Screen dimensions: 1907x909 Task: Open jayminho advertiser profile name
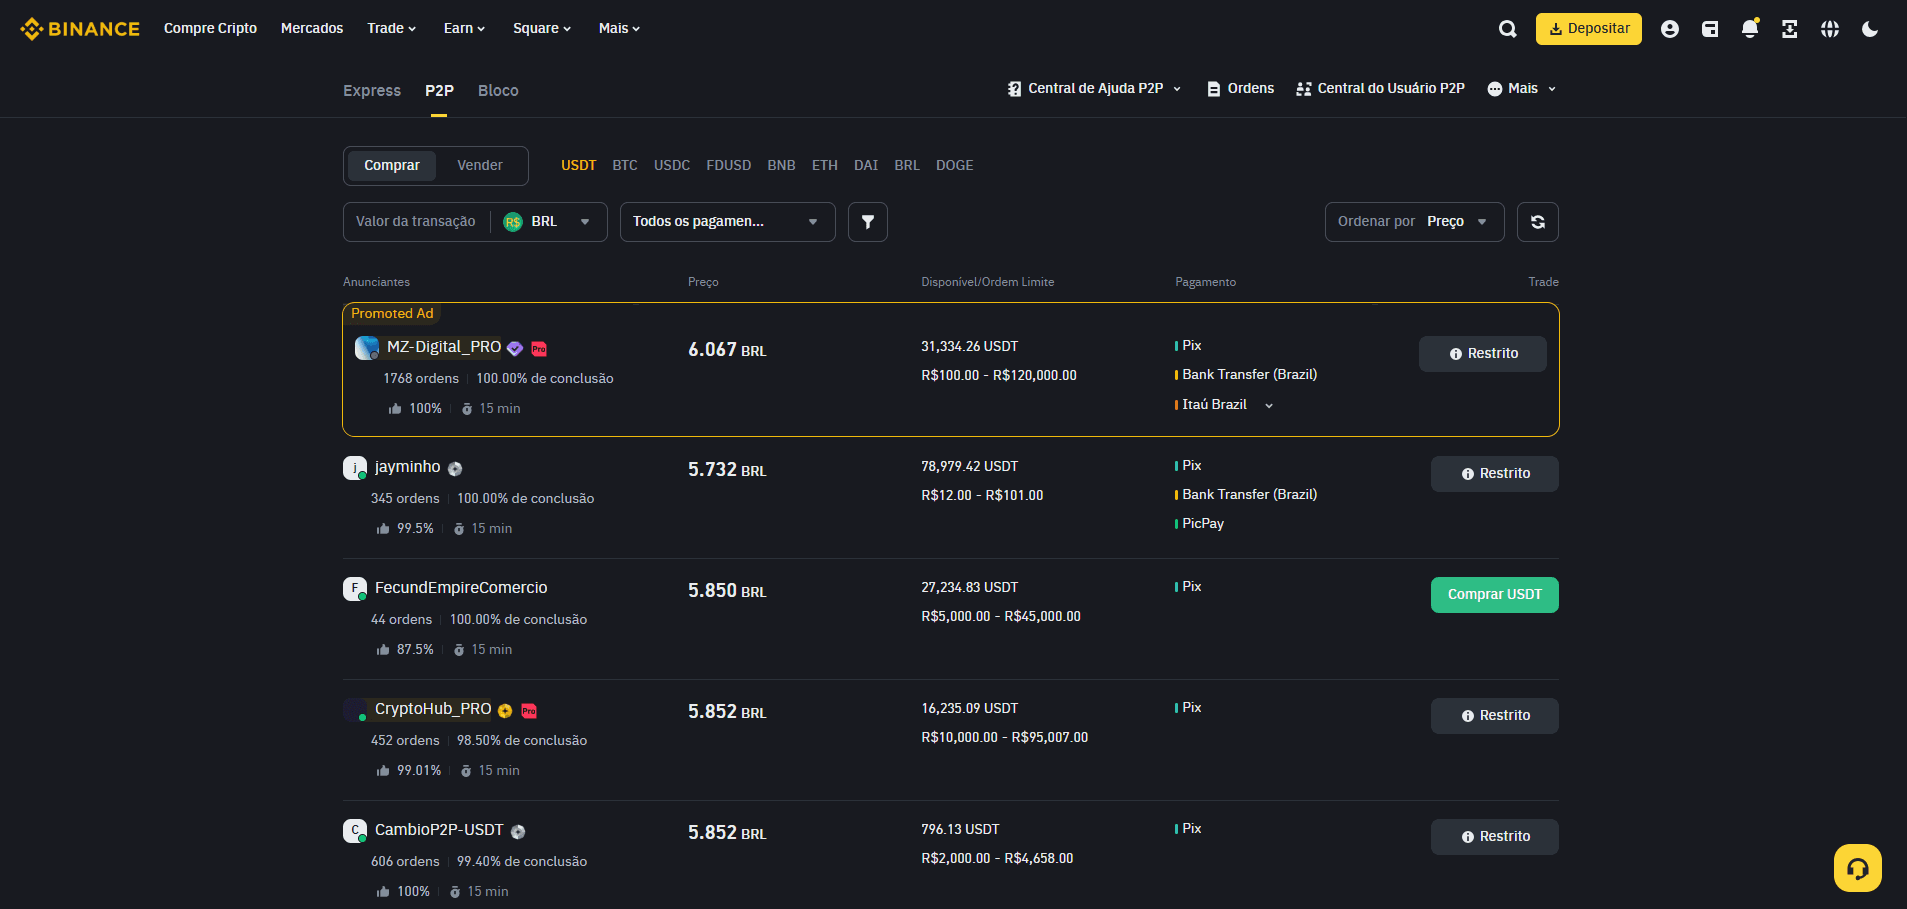[x=407, y=467]
